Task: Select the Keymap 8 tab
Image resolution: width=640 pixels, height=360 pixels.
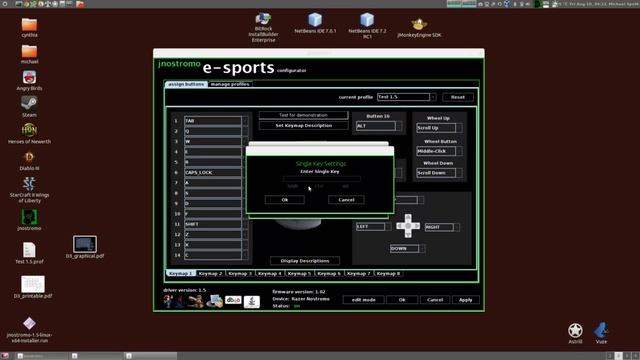Action: [388, 273]
